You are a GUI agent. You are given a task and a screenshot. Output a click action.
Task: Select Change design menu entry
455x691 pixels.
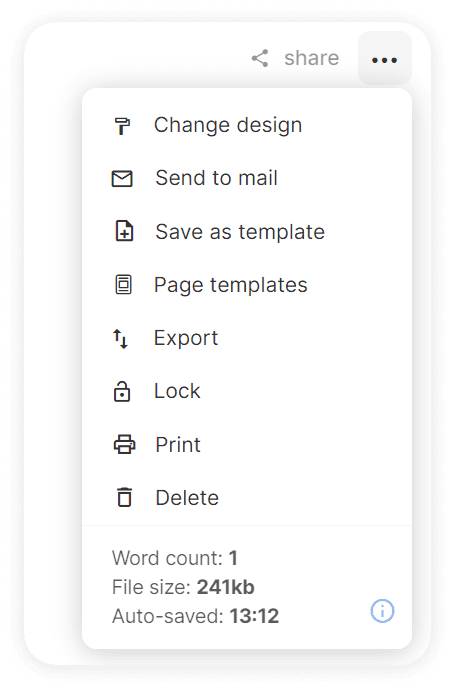click(x=247, y=126)
